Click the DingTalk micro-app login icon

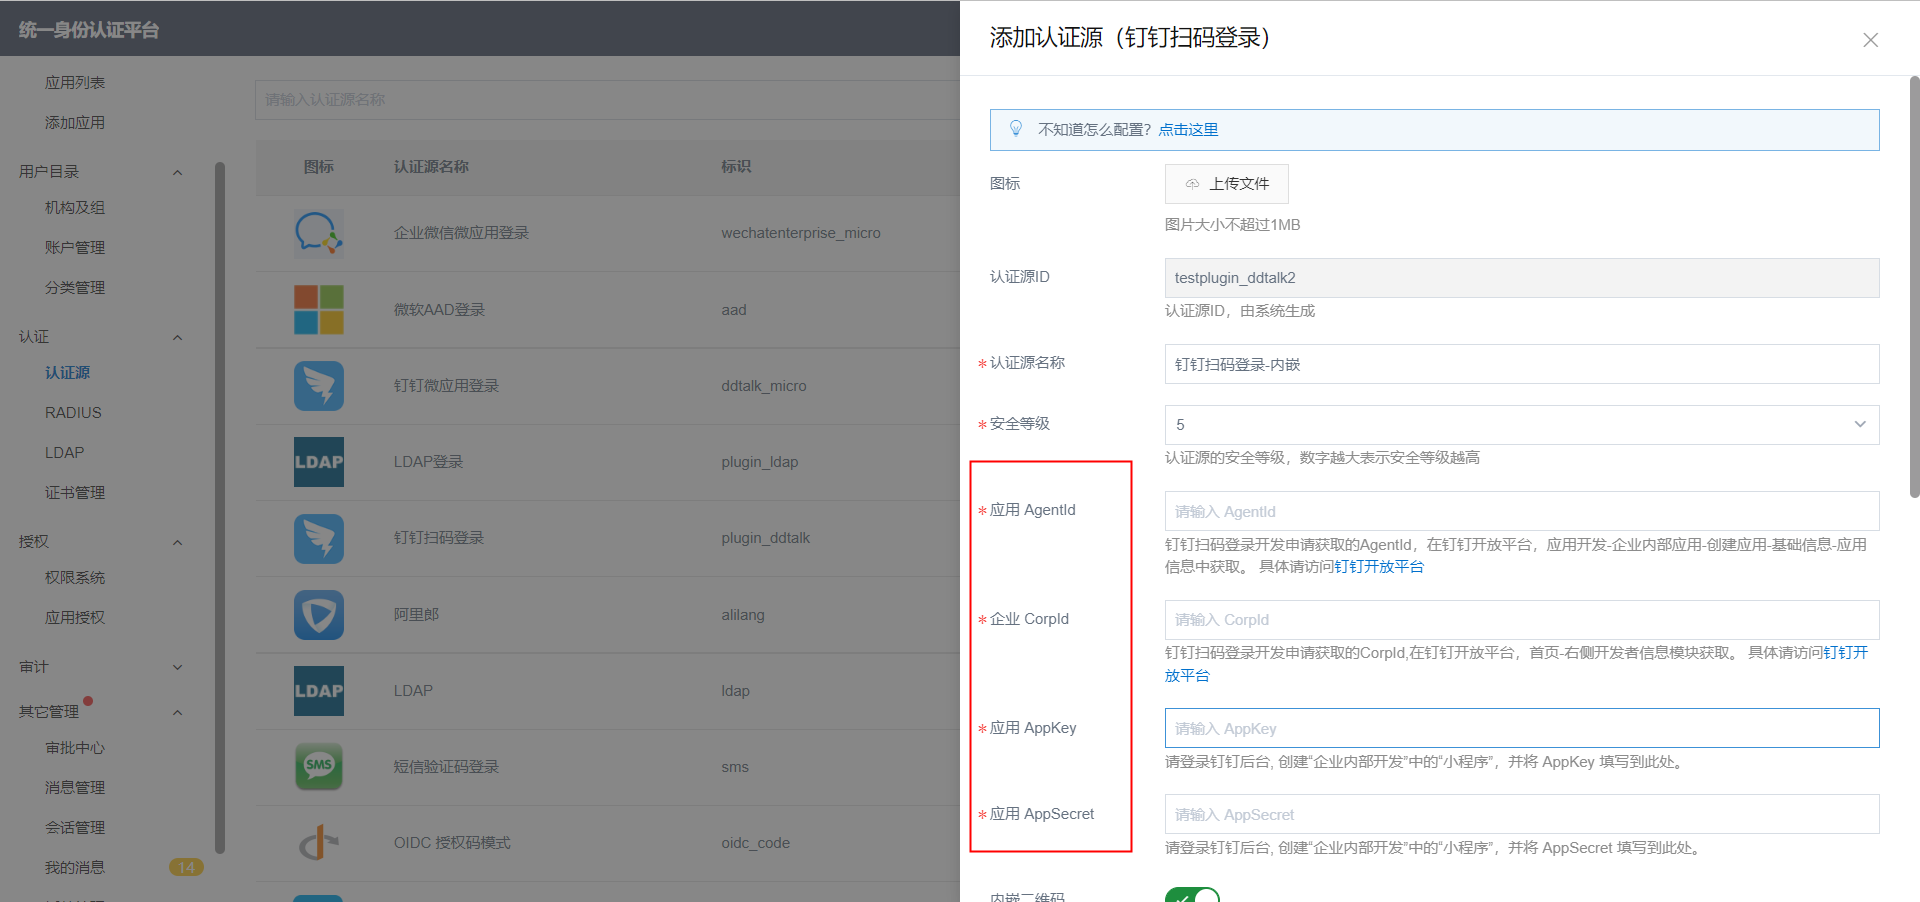[x=318, y=386]
